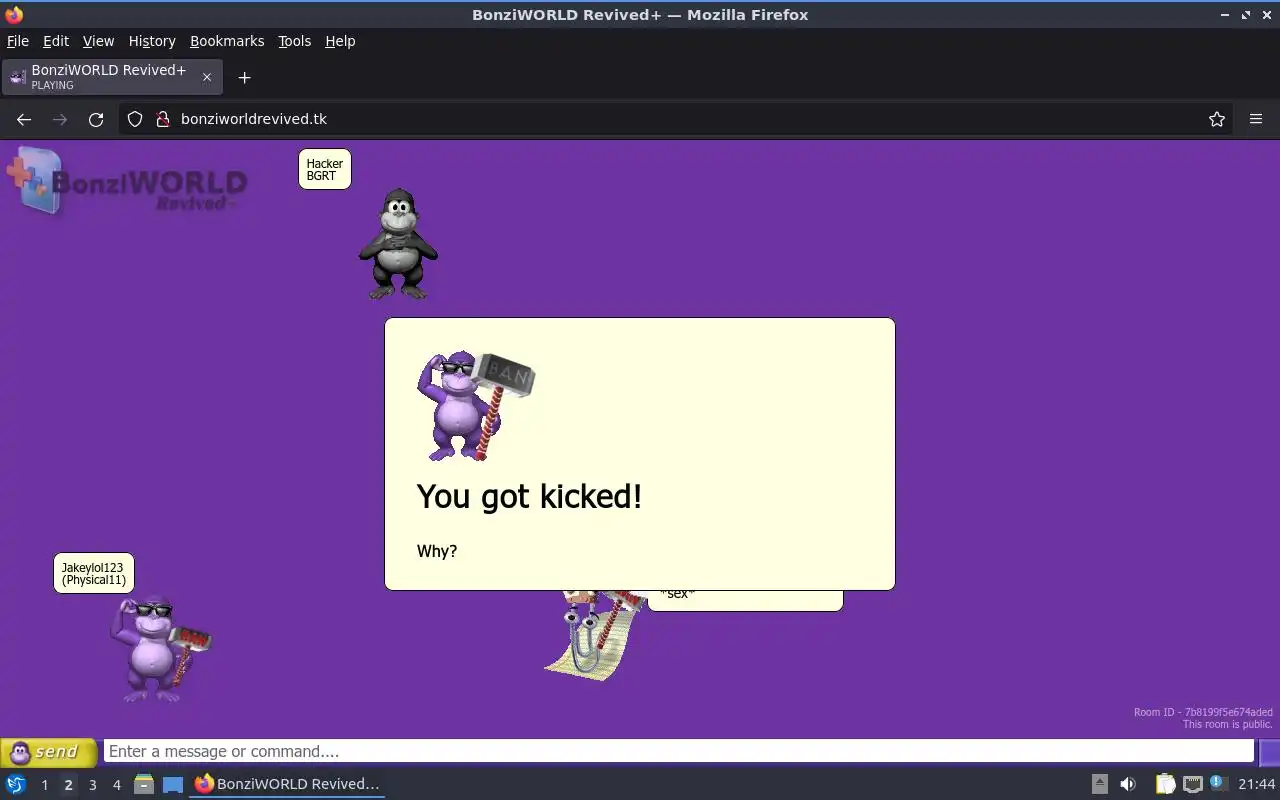Open the Firefox hamburger application menu
Screen dimensions: 1280x800
[x=1256, y=119]
